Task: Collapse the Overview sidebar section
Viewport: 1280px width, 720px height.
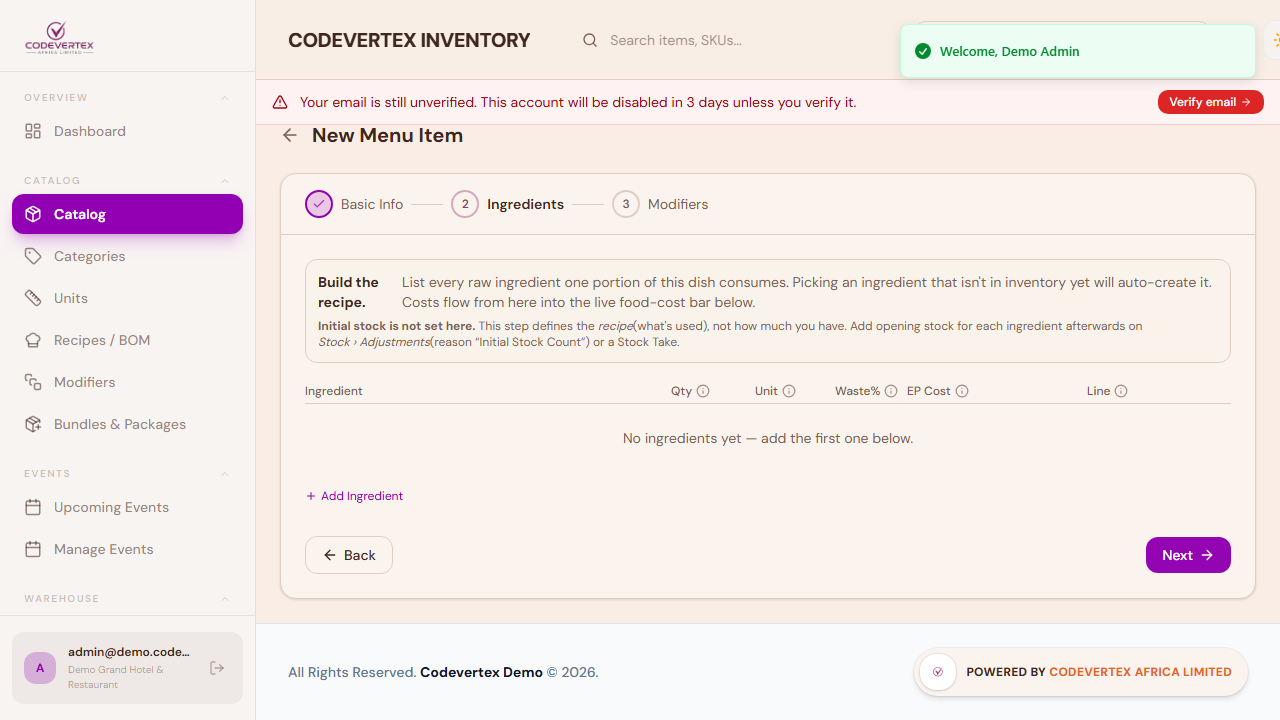Action: (x=225, y=98)
